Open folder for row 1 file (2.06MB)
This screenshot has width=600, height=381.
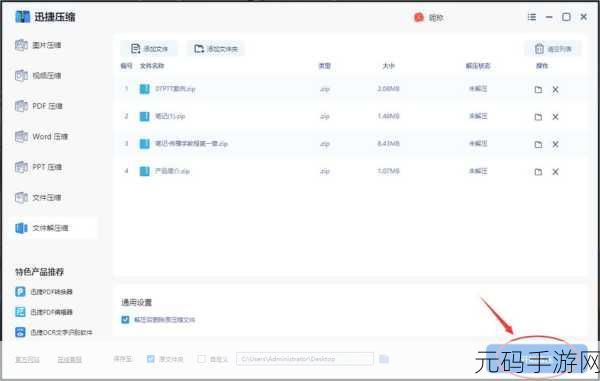click(538, 90)
